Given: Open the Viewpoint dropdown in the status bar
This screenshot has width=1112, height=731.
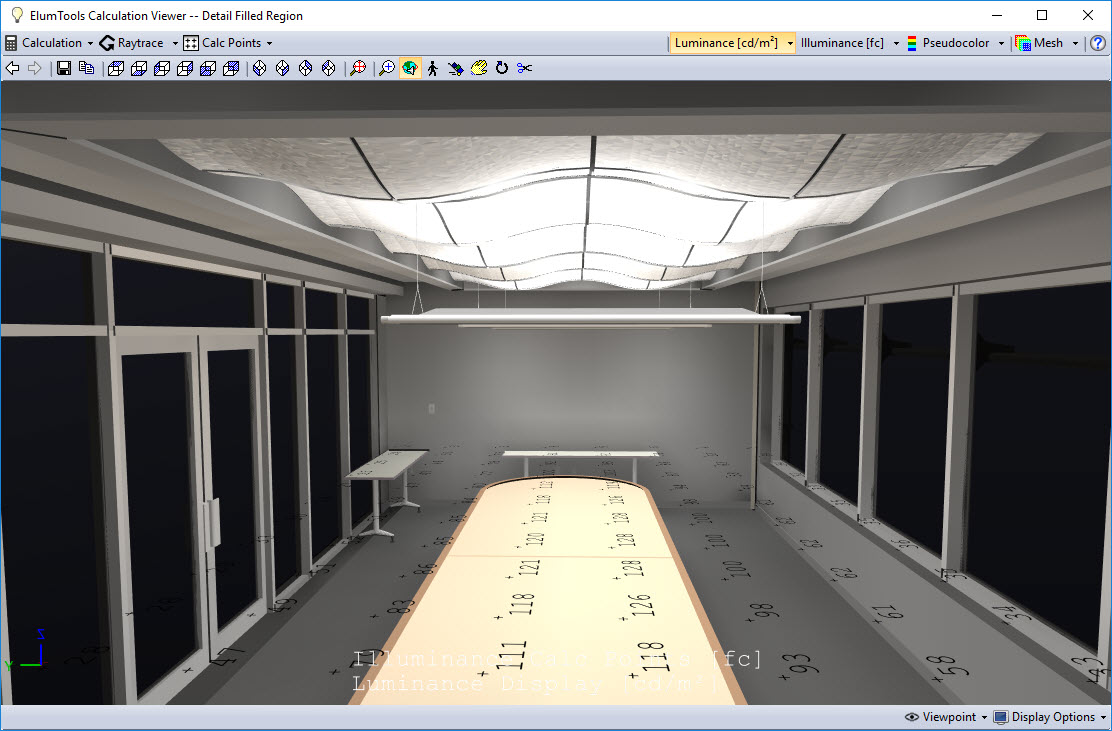Looking at the screenshot, I should (942, 717).
